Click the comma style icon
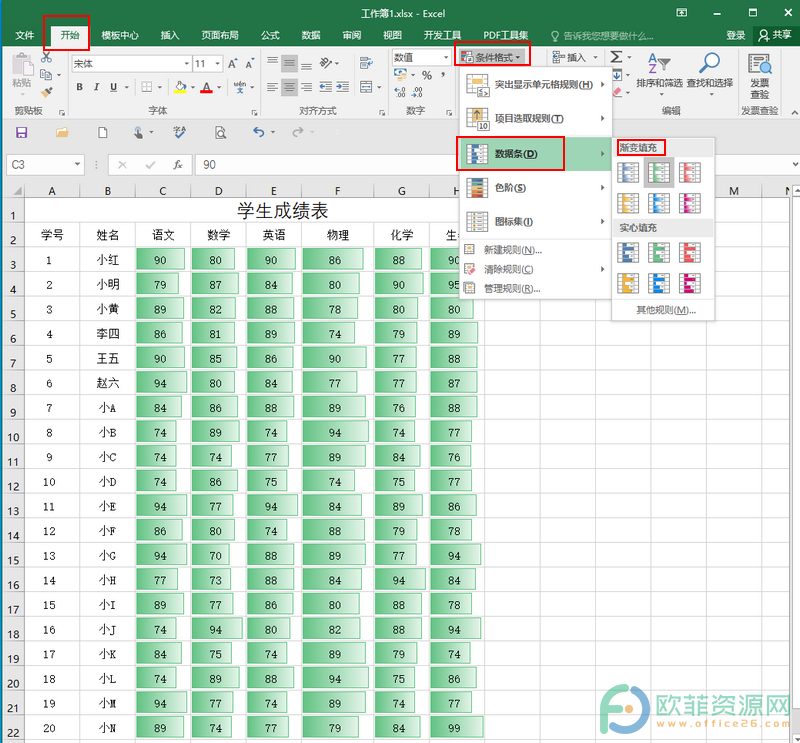Viewport: 800px width, 743px height. click(x=443, y=76)
